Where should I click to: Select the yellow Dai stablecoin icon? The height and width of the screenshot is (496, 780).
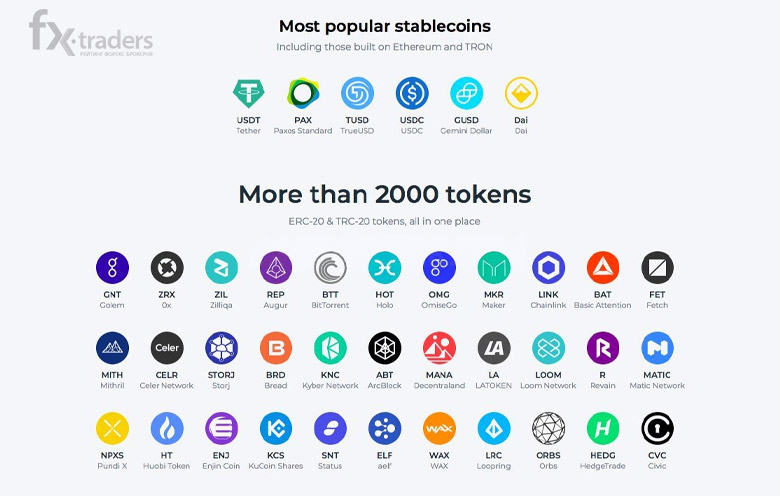coord(521,93)
